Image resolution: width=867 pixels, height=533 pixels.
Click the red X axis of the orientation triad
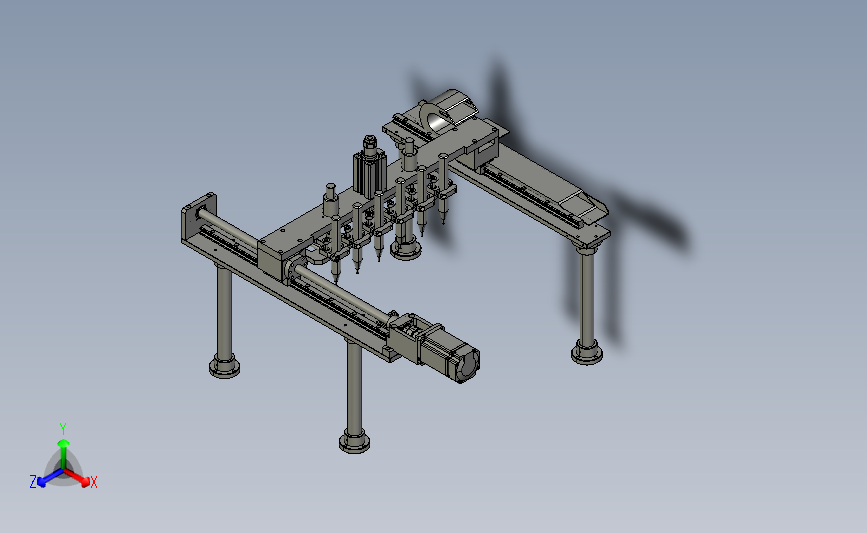(79, 478)
